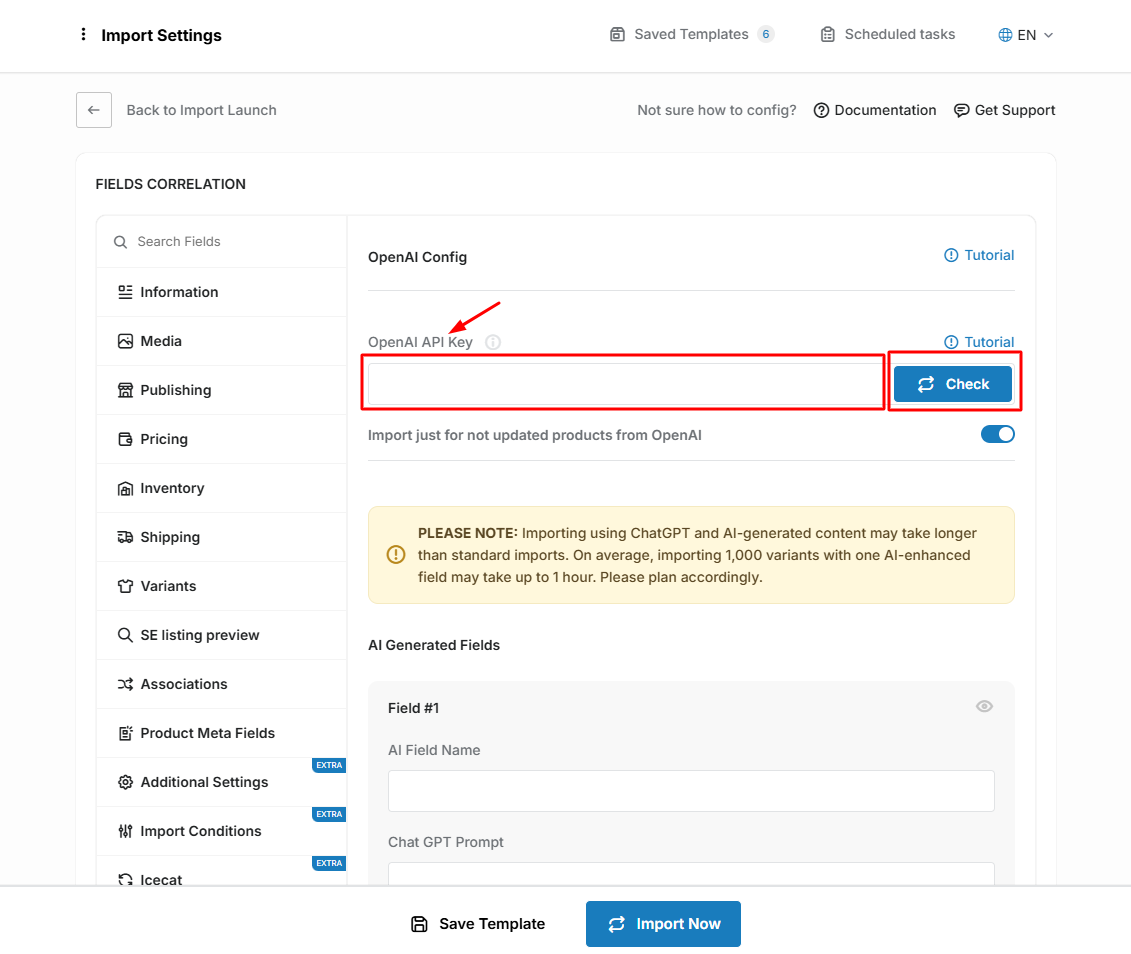The image size is (1131, 954).
Task: Click Back to Import Launch text
Action: (201, 110)
